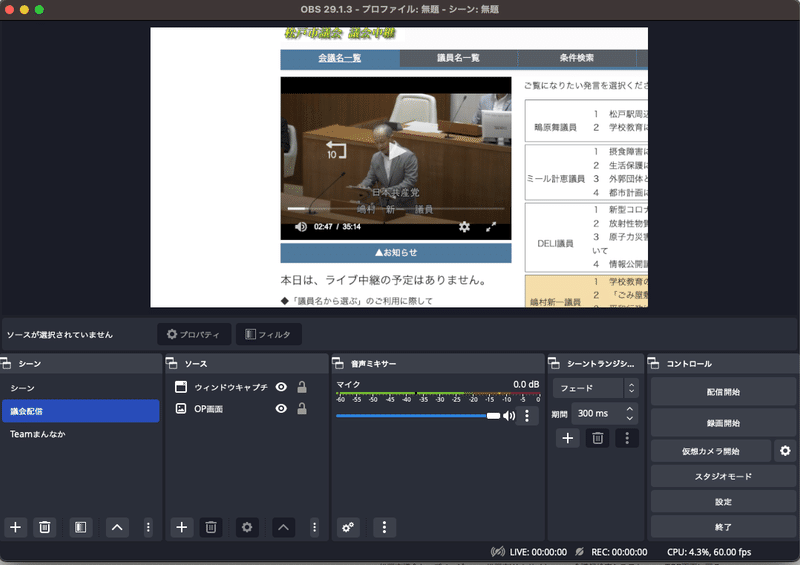800x565 pixels.
Task: Open フェード transition dropdown
Action: tap(595, 388)
